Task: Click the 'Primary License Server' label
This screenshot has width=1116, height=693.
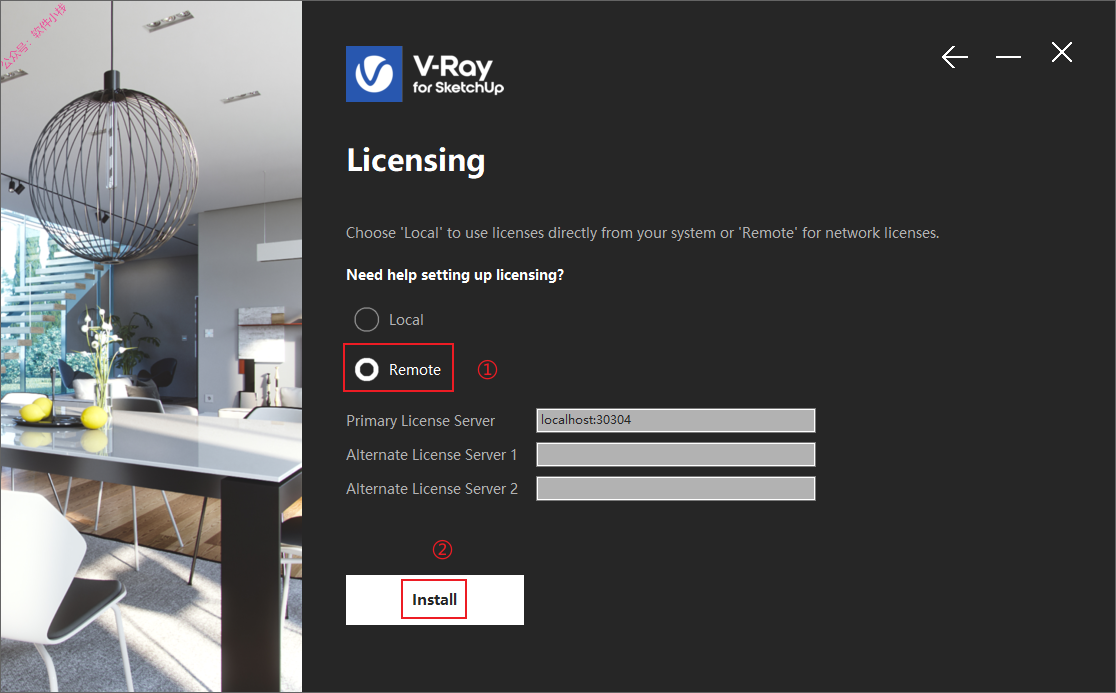Action: [x=420, y=420]
